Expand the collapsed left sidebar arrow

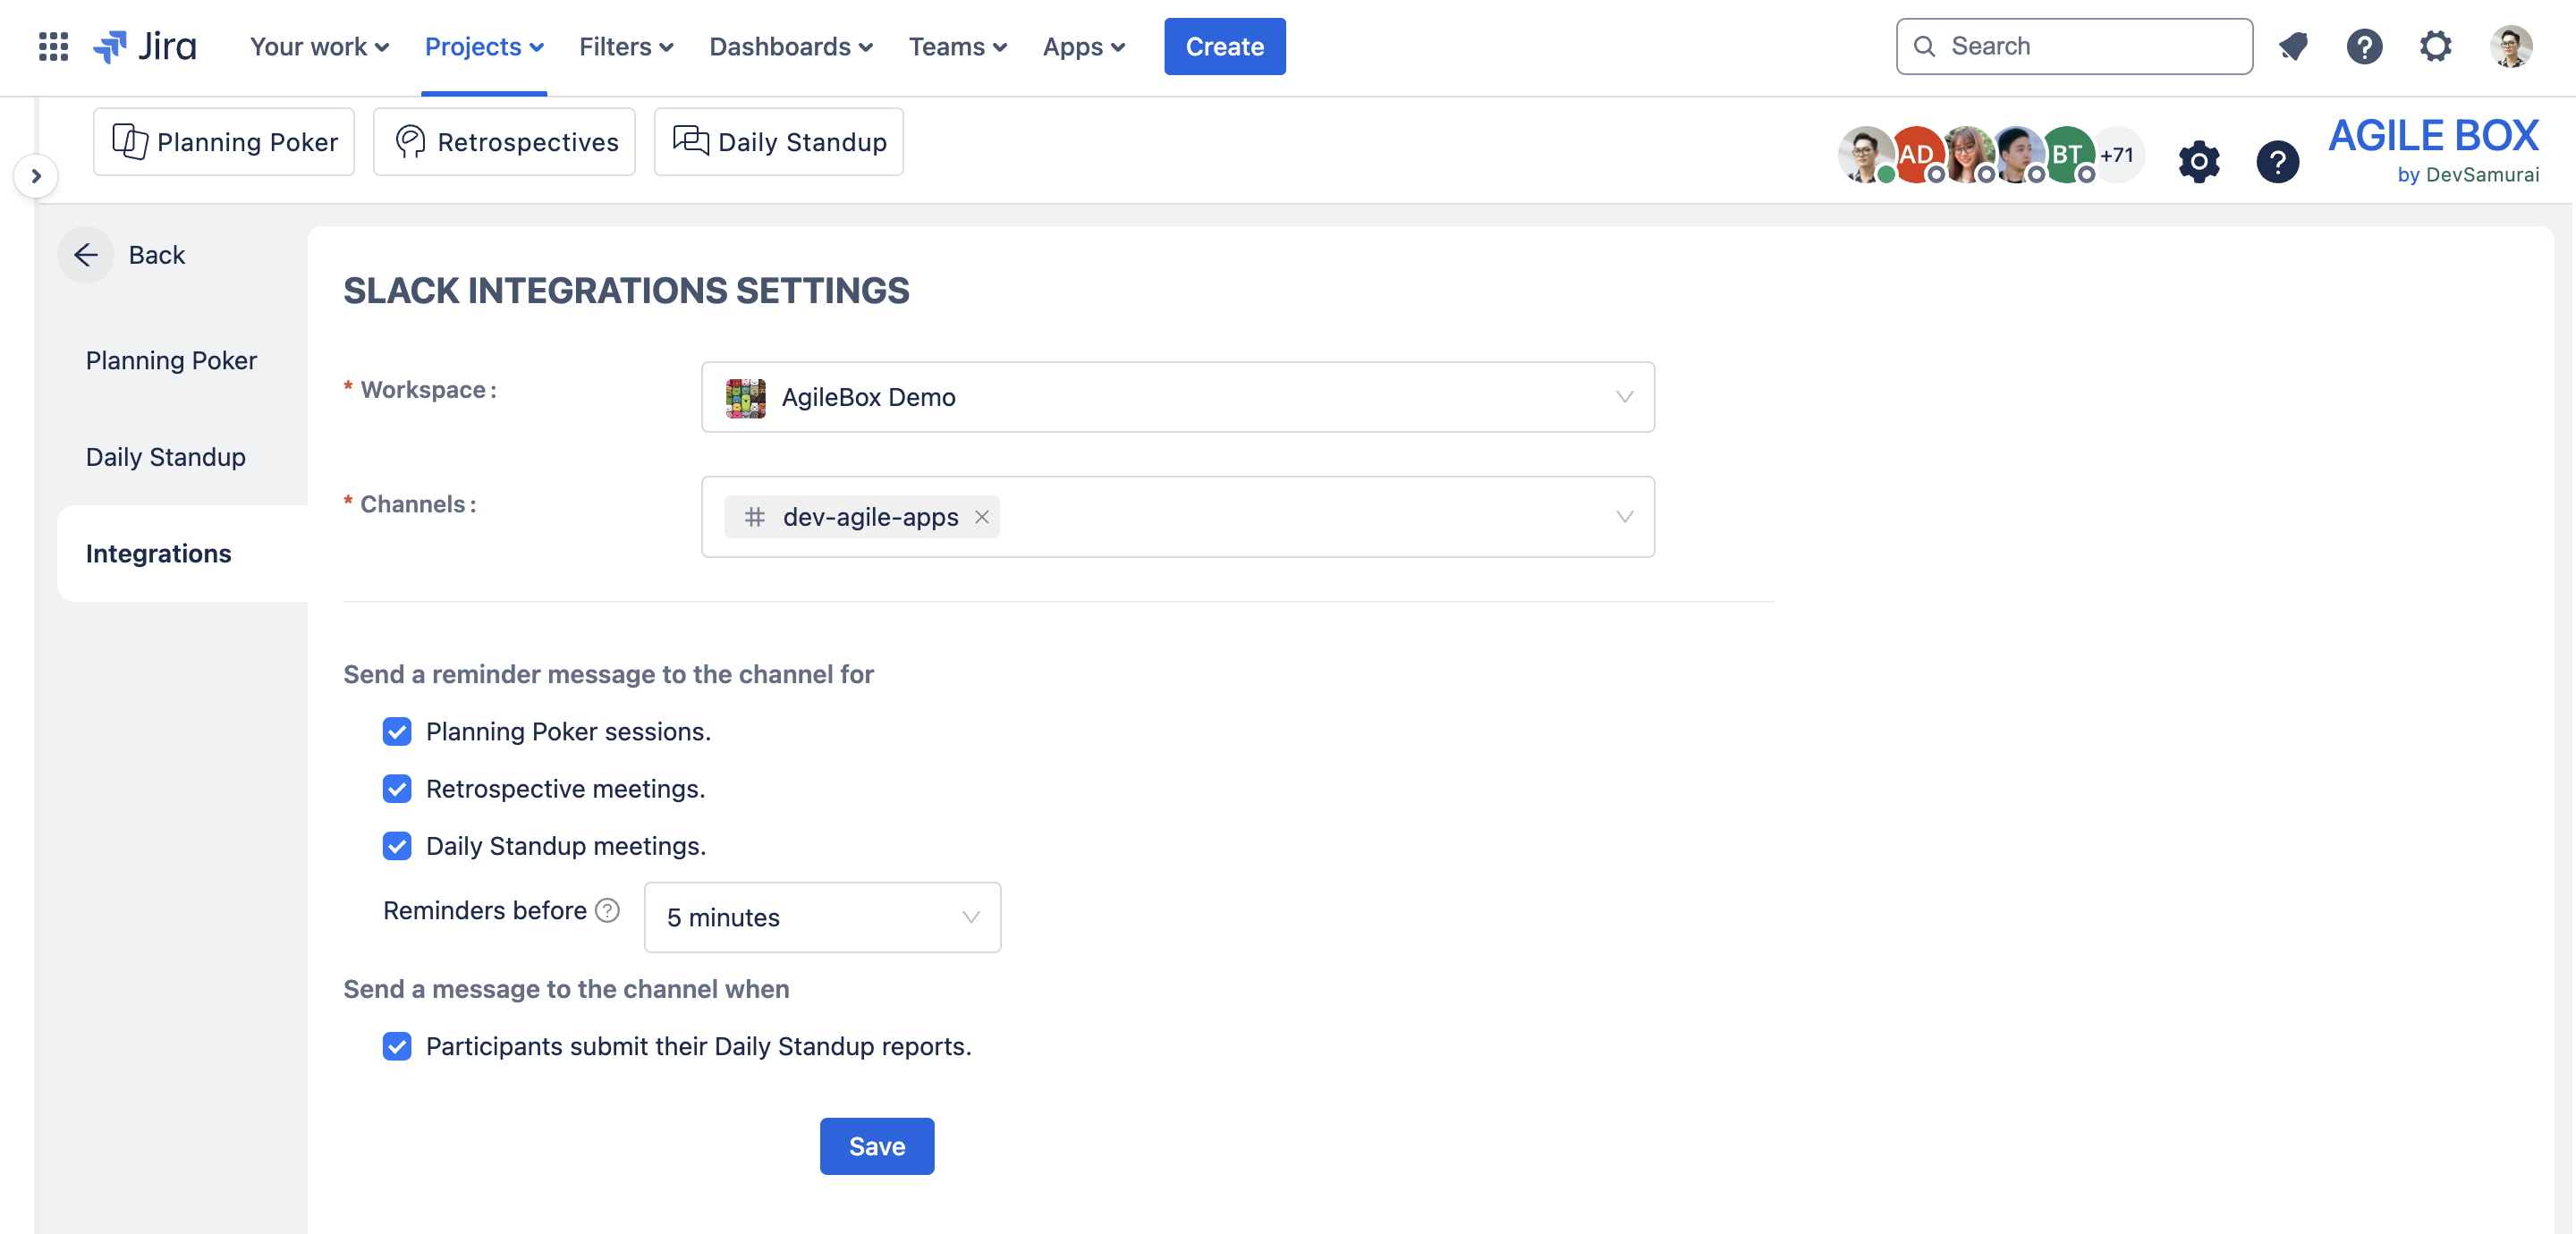pyautogui.click(x=36, y=176)
